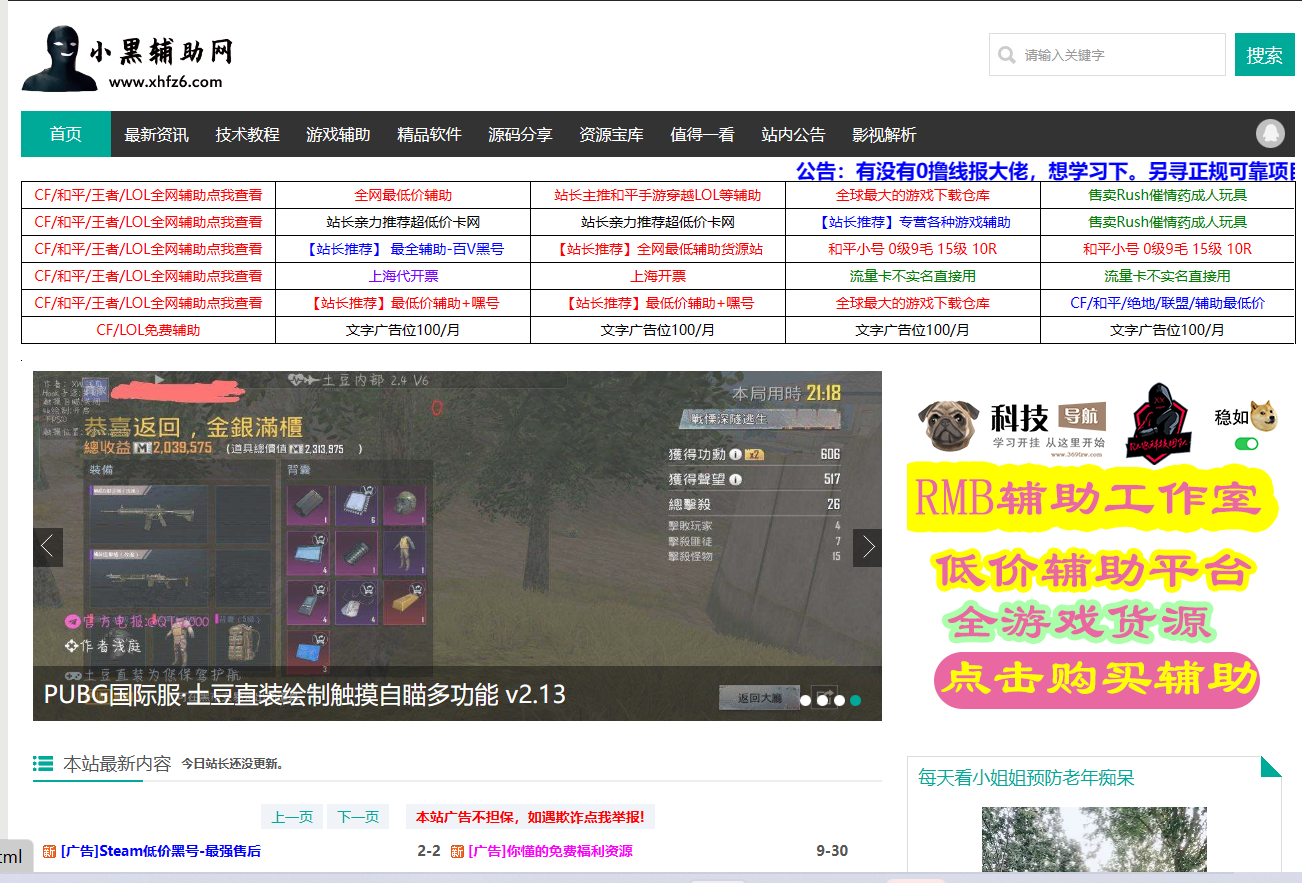Open the 精品软件 nav item
The width and height of the screenshot is (1302, 883).
click(x=429, y=134)
